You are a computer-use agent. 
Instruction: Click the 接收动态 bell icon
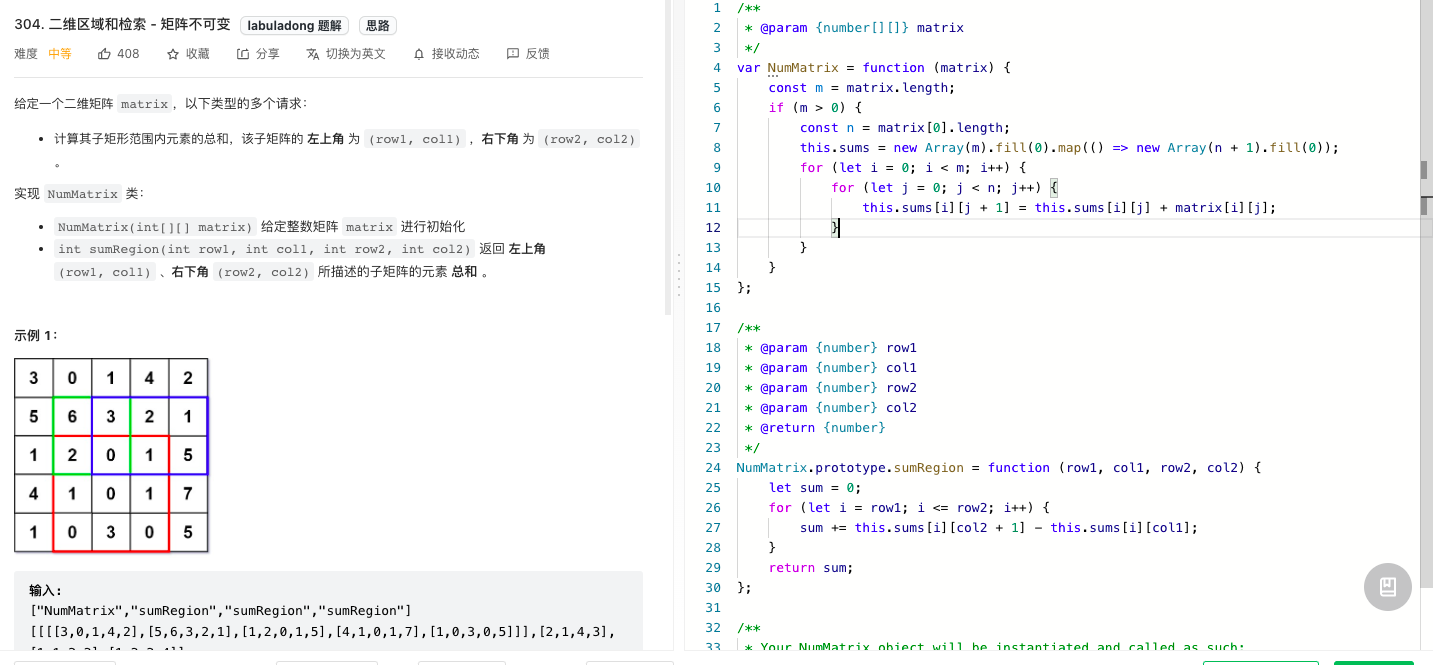(419, 54)
